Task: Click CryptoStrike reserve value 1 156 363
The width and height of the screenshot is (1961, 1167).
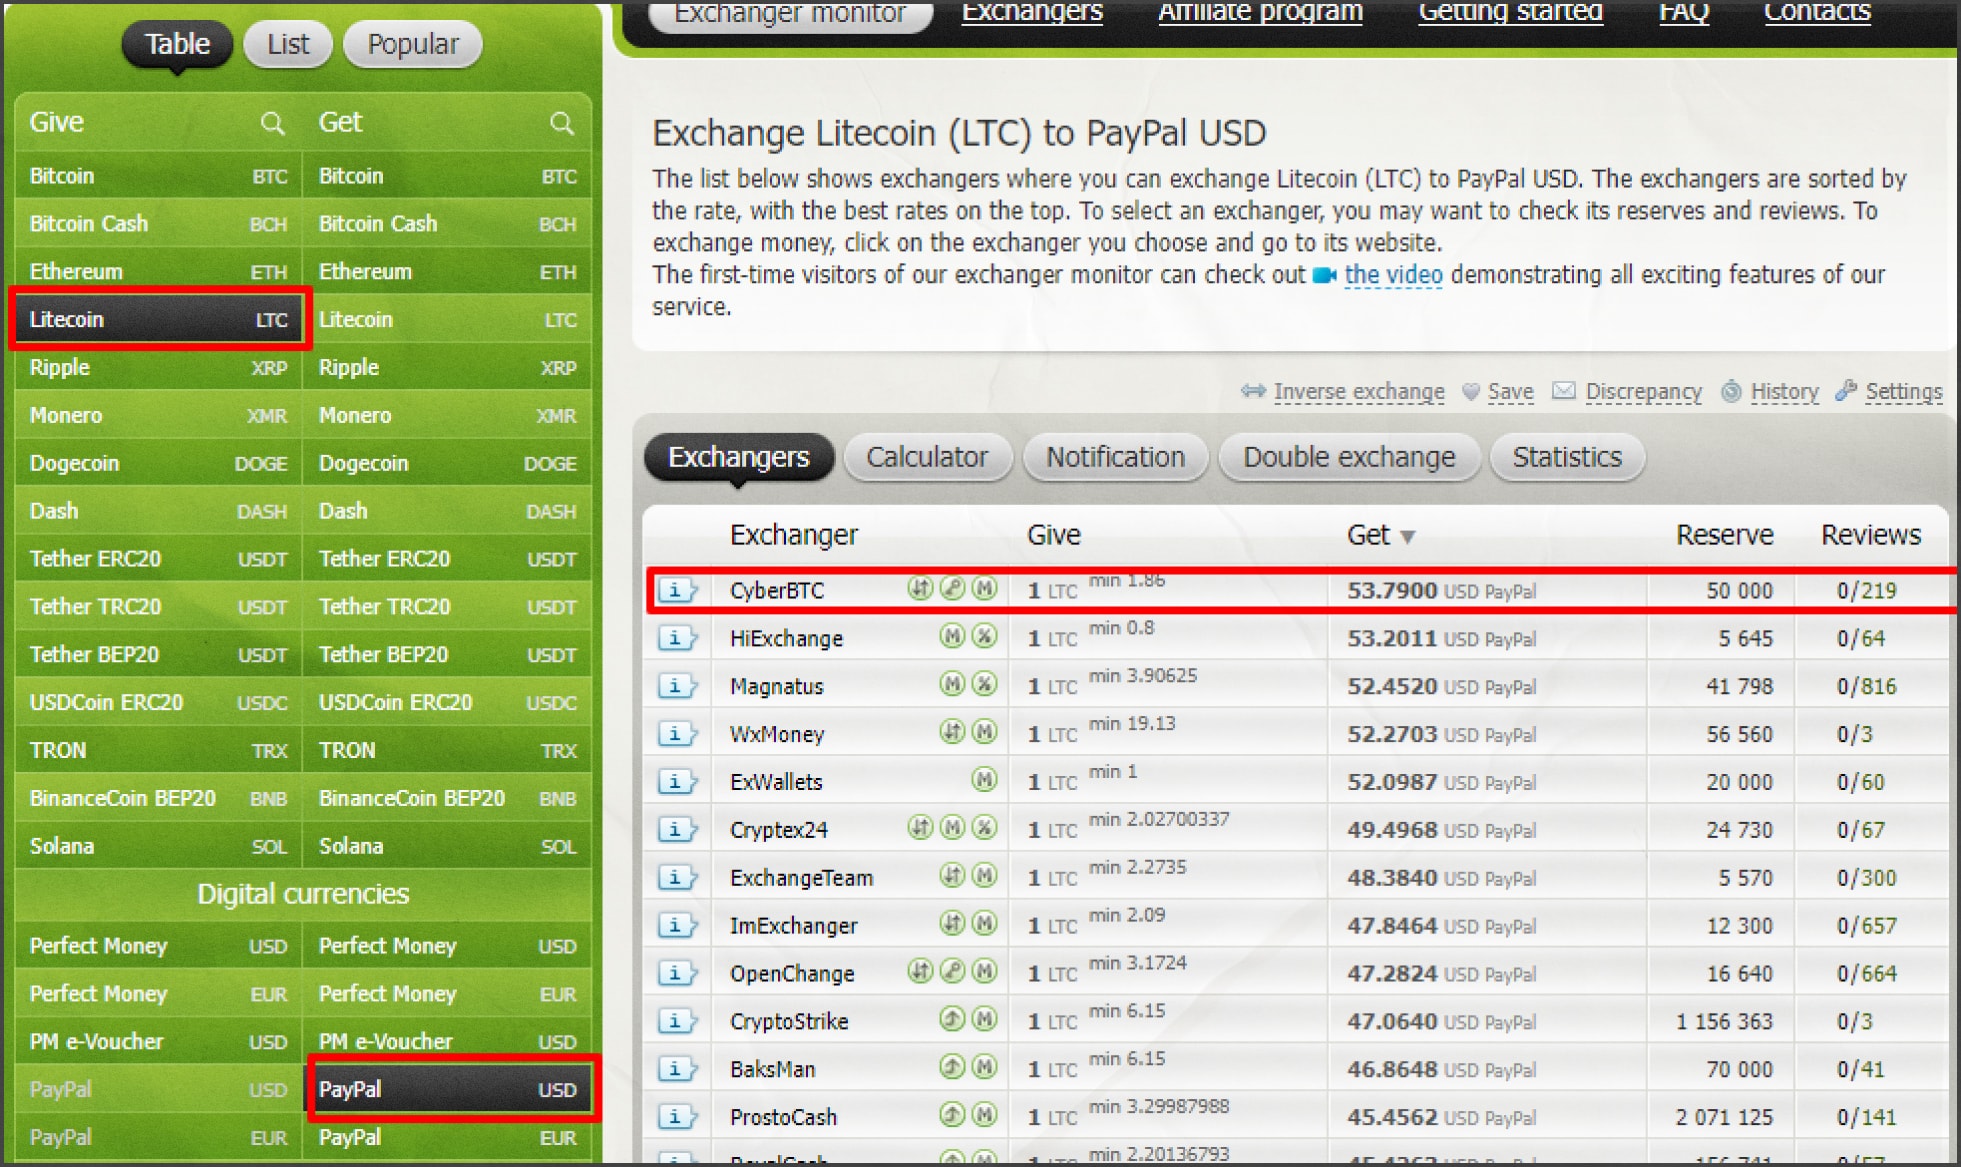Action: [1724, 1022]
